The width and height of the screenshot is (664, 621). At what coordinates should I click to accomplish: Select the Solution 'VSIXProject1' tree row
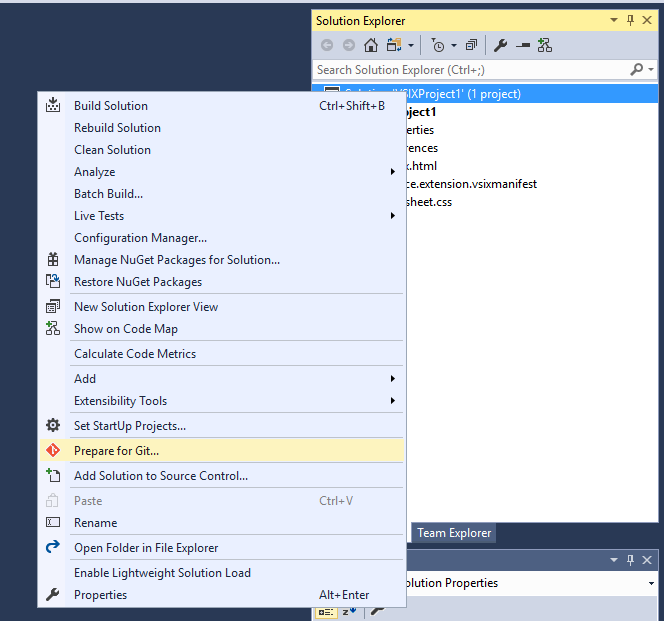[x=485, y=94]
